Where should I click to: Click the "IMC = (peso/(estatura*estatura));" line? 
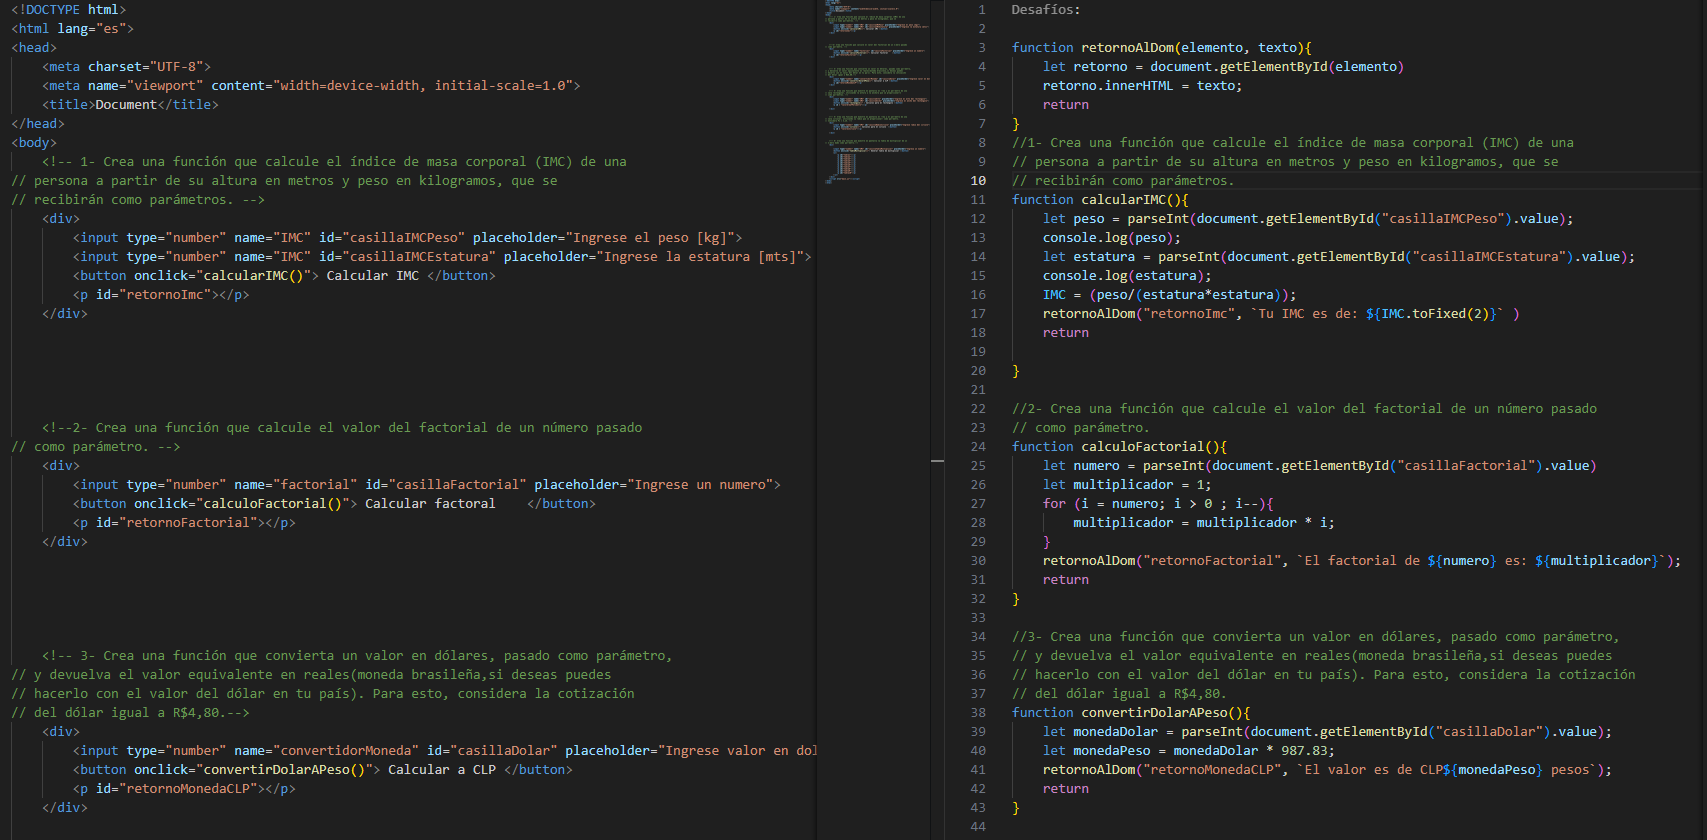pos(1169,295)
